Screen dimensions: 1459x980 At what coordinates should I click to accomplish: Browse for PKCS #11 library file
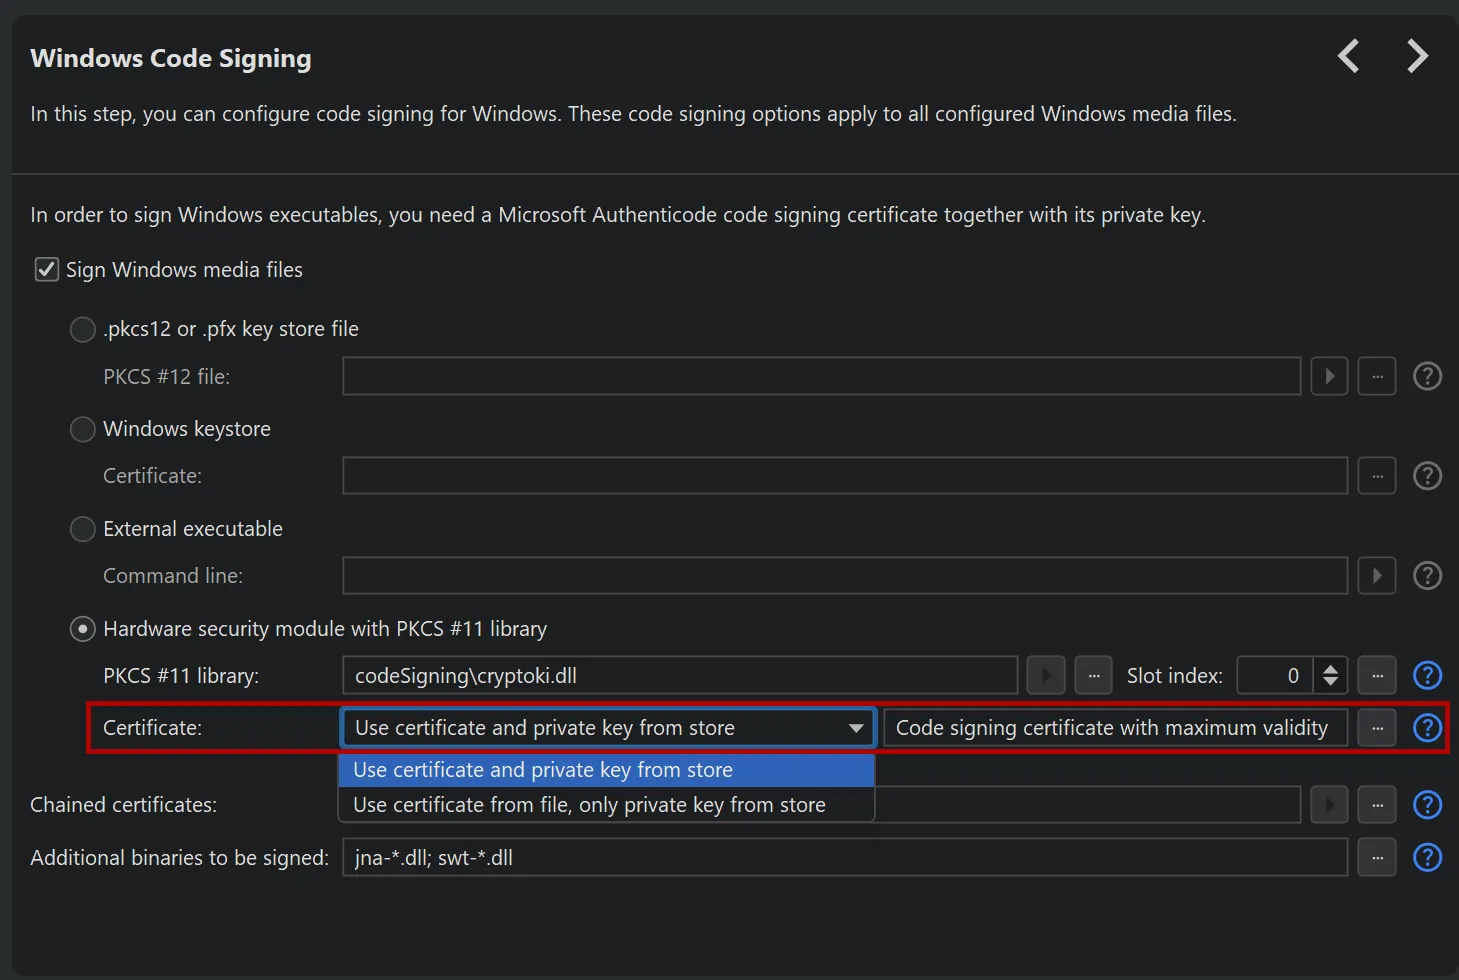coord(1093,676)
